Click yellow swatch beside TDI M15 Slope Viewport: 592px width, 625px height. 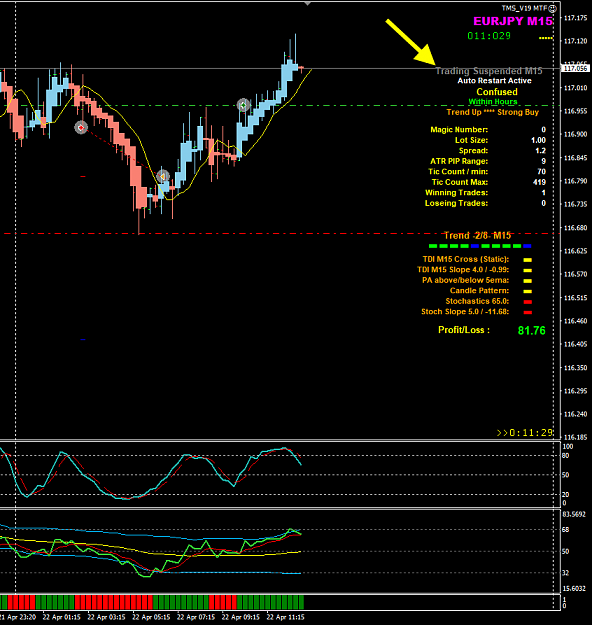coord(527,270)
